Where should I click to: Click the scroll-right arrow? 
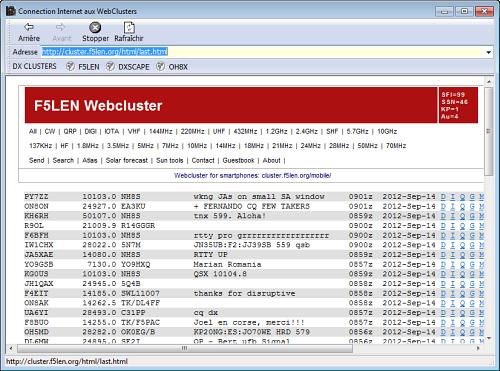(478, 348)
